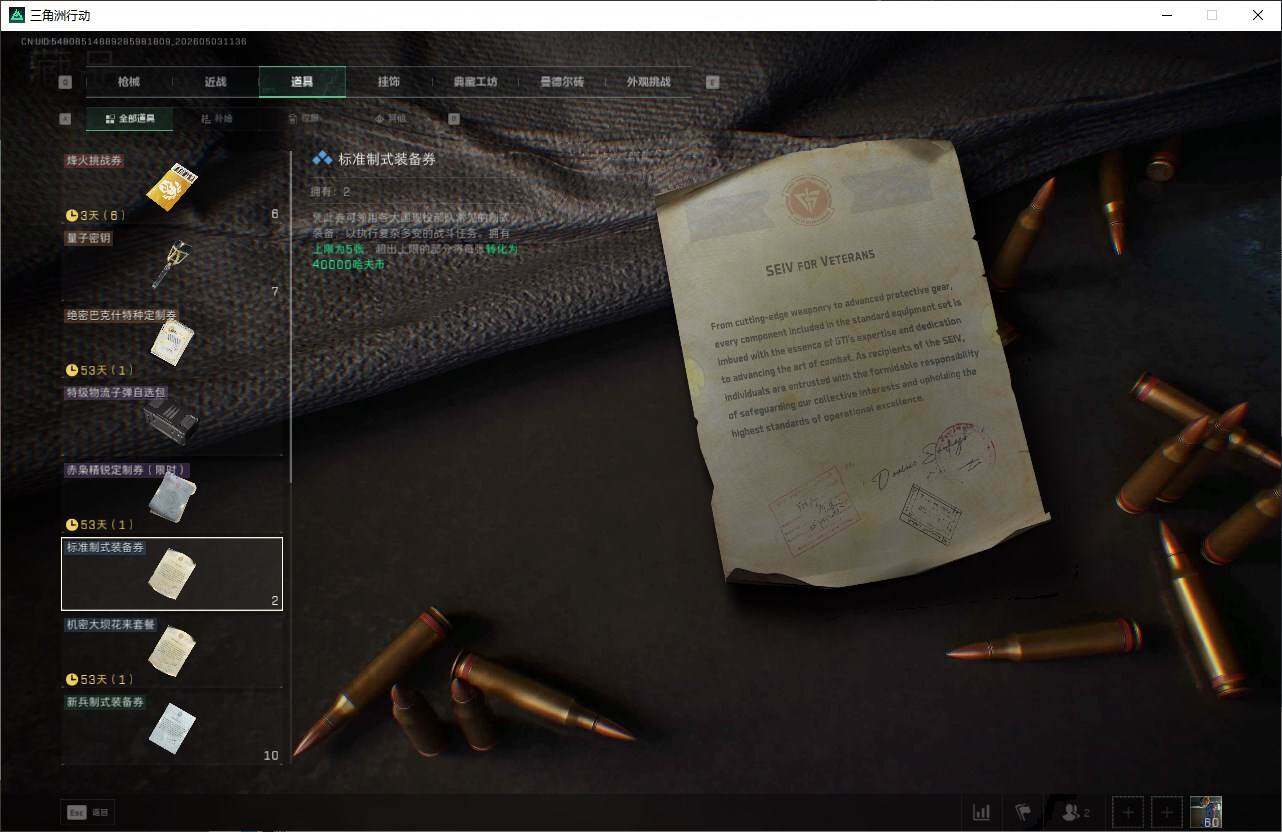The width and height of the screenshot is (1282, 832).
Task: Select the 特级物流子弹自选包 item
Action: 172,419
